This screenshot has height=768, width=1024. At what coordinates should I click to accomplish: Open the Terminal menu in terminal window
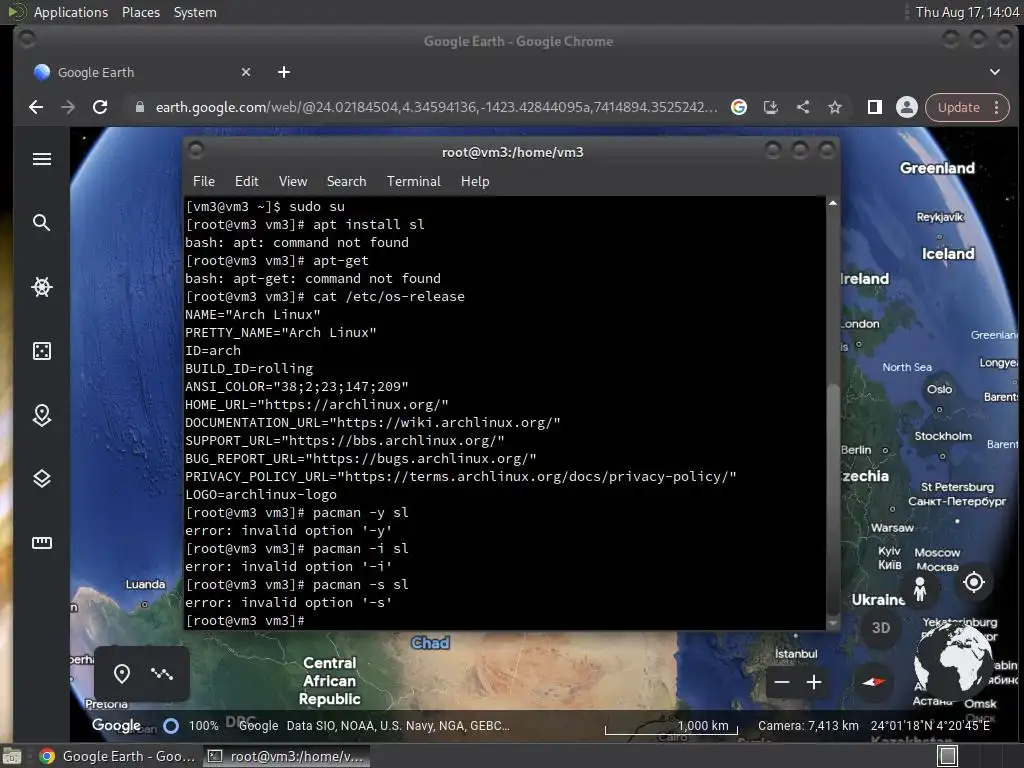[x=413, y=182]
